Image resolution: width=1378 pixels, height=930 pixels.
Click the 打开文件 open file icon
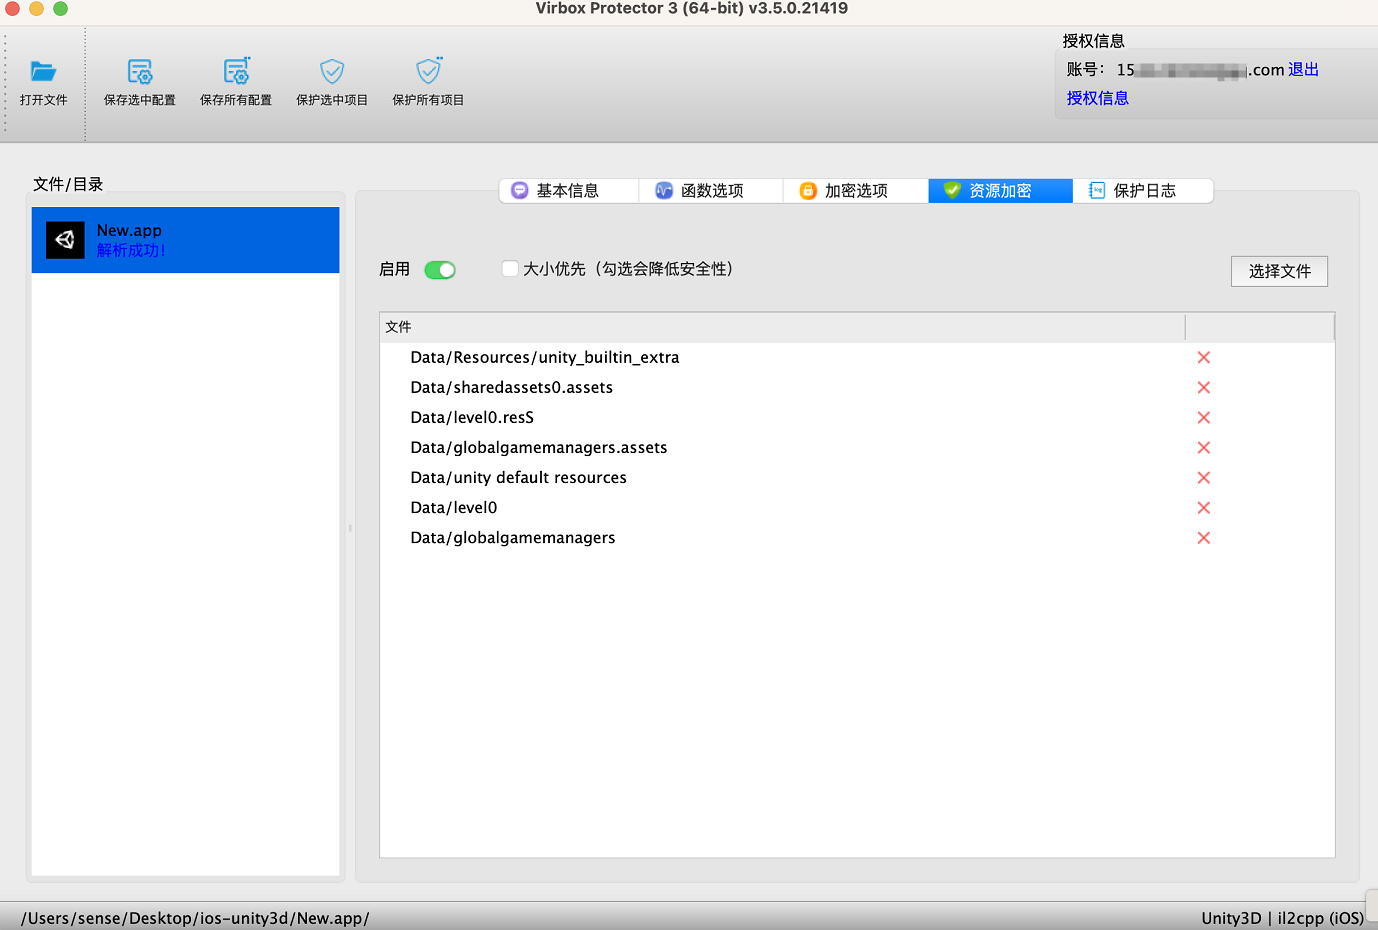[43, 71]
